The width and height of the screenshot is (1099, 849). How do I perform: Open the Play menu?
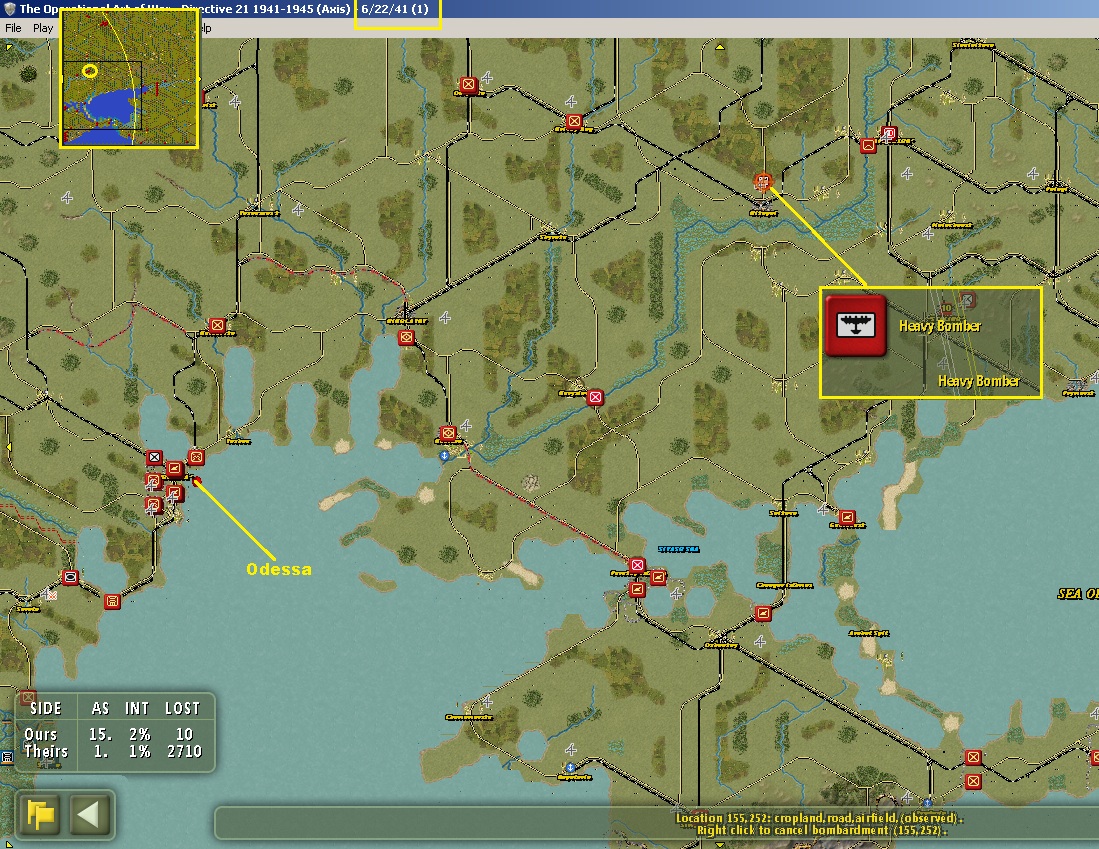pyautogui.click(x=43, y=28)
